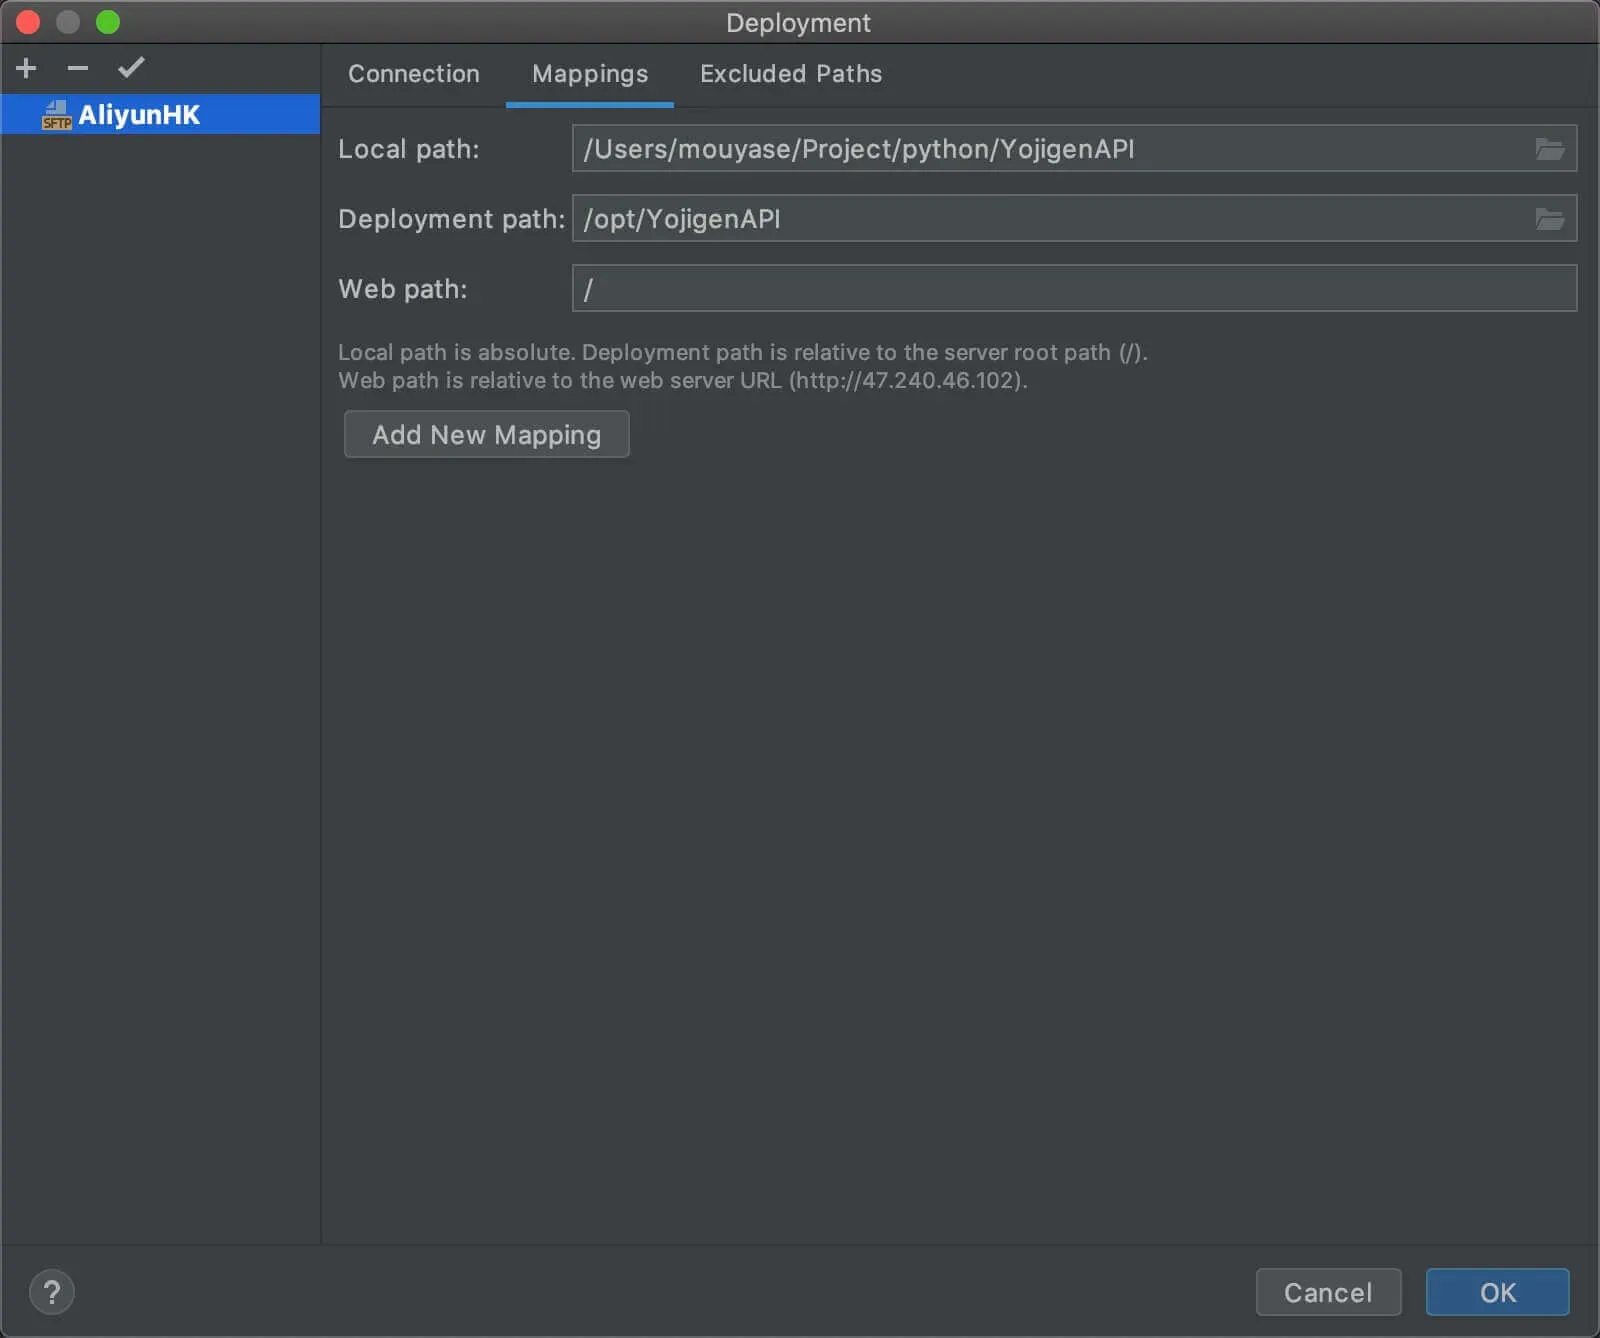Click the Deployment title bar text
This screenshot has height=1338, width=1600.
point(798,22)
